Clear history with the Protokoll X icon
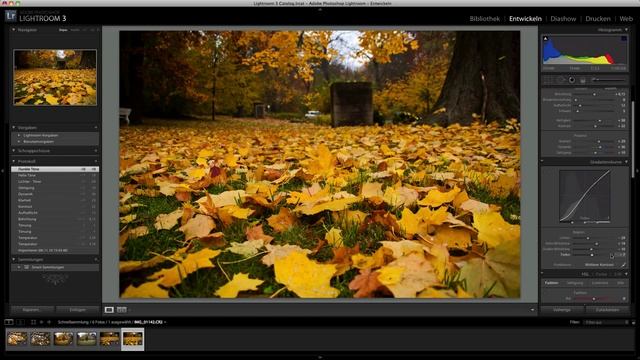Viewport: 640px width, 360px height. point(96,161)
